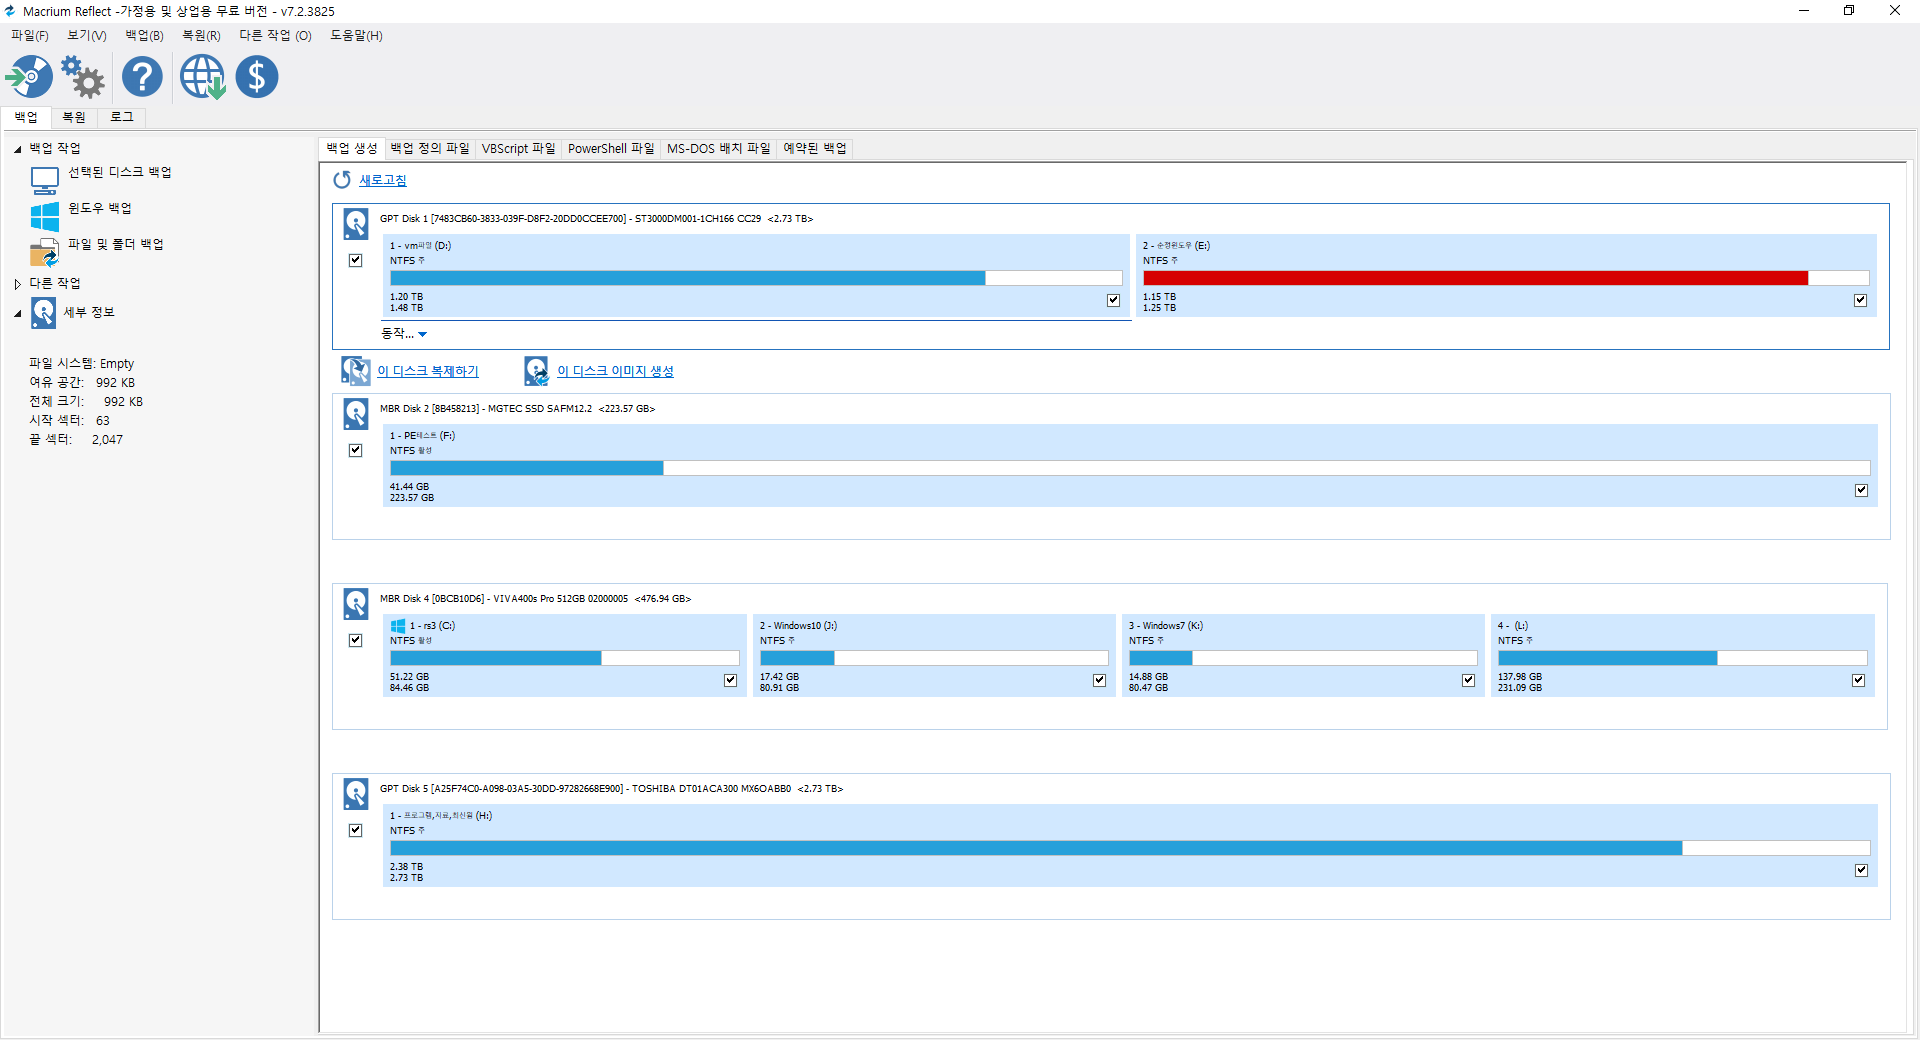The width and height of the screenshot is (1920, 1040).
Task: Switch to the PowerShell 파일 tab
Action: 611,148
